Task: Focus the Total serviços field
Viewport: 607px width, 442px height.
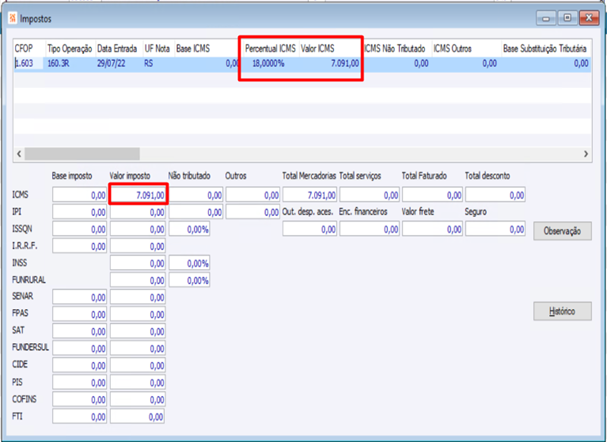Action: [369, 195]
